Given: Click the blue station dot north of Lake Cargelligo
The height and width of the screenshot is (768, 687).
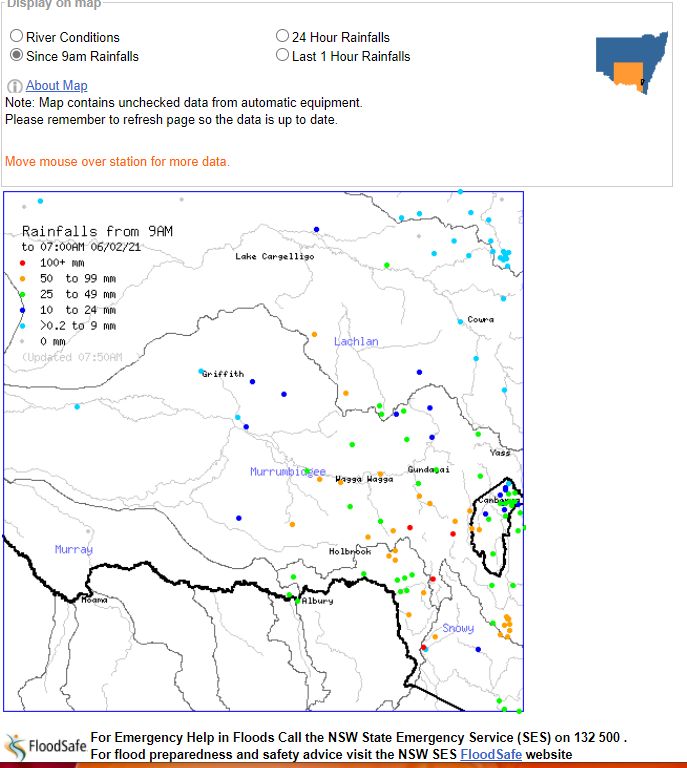Looking at the screenshot, I should pos(316,229).
